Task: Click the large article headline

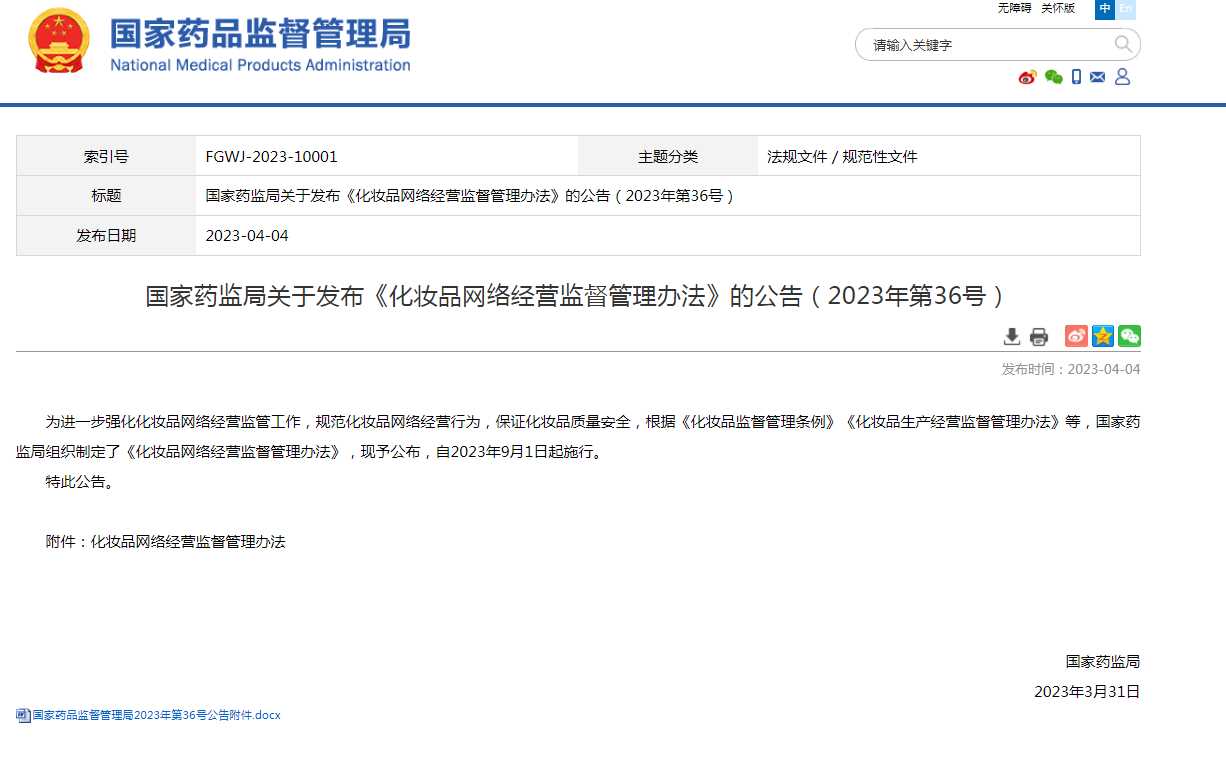Action: click(x=576, y=296)
